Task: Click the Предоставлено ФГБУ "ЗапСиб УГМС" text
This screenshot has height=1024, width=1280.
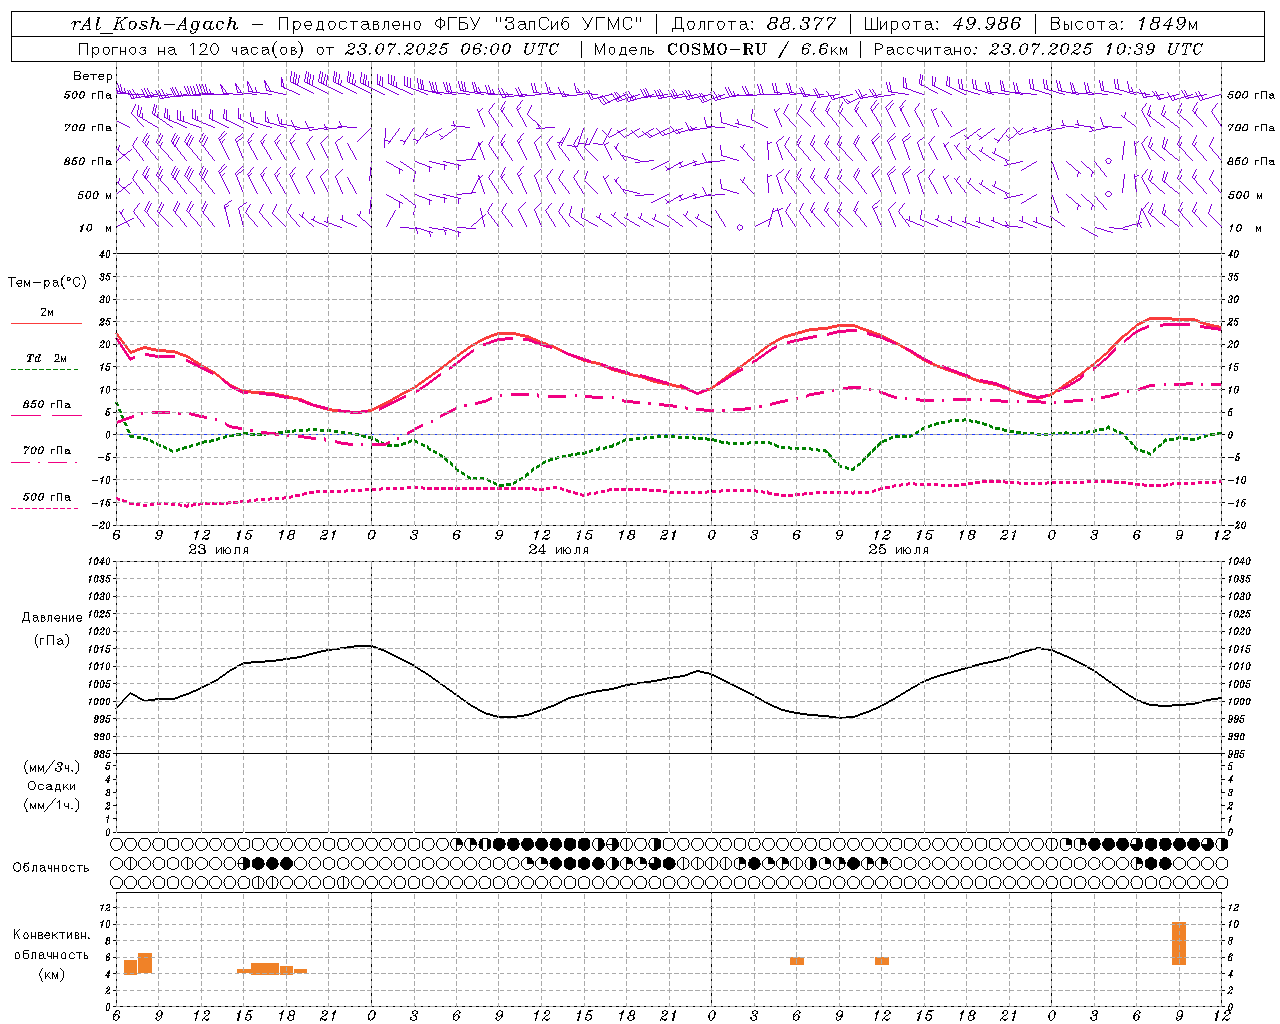Action: pyautogui.click(x=459, y=24)
